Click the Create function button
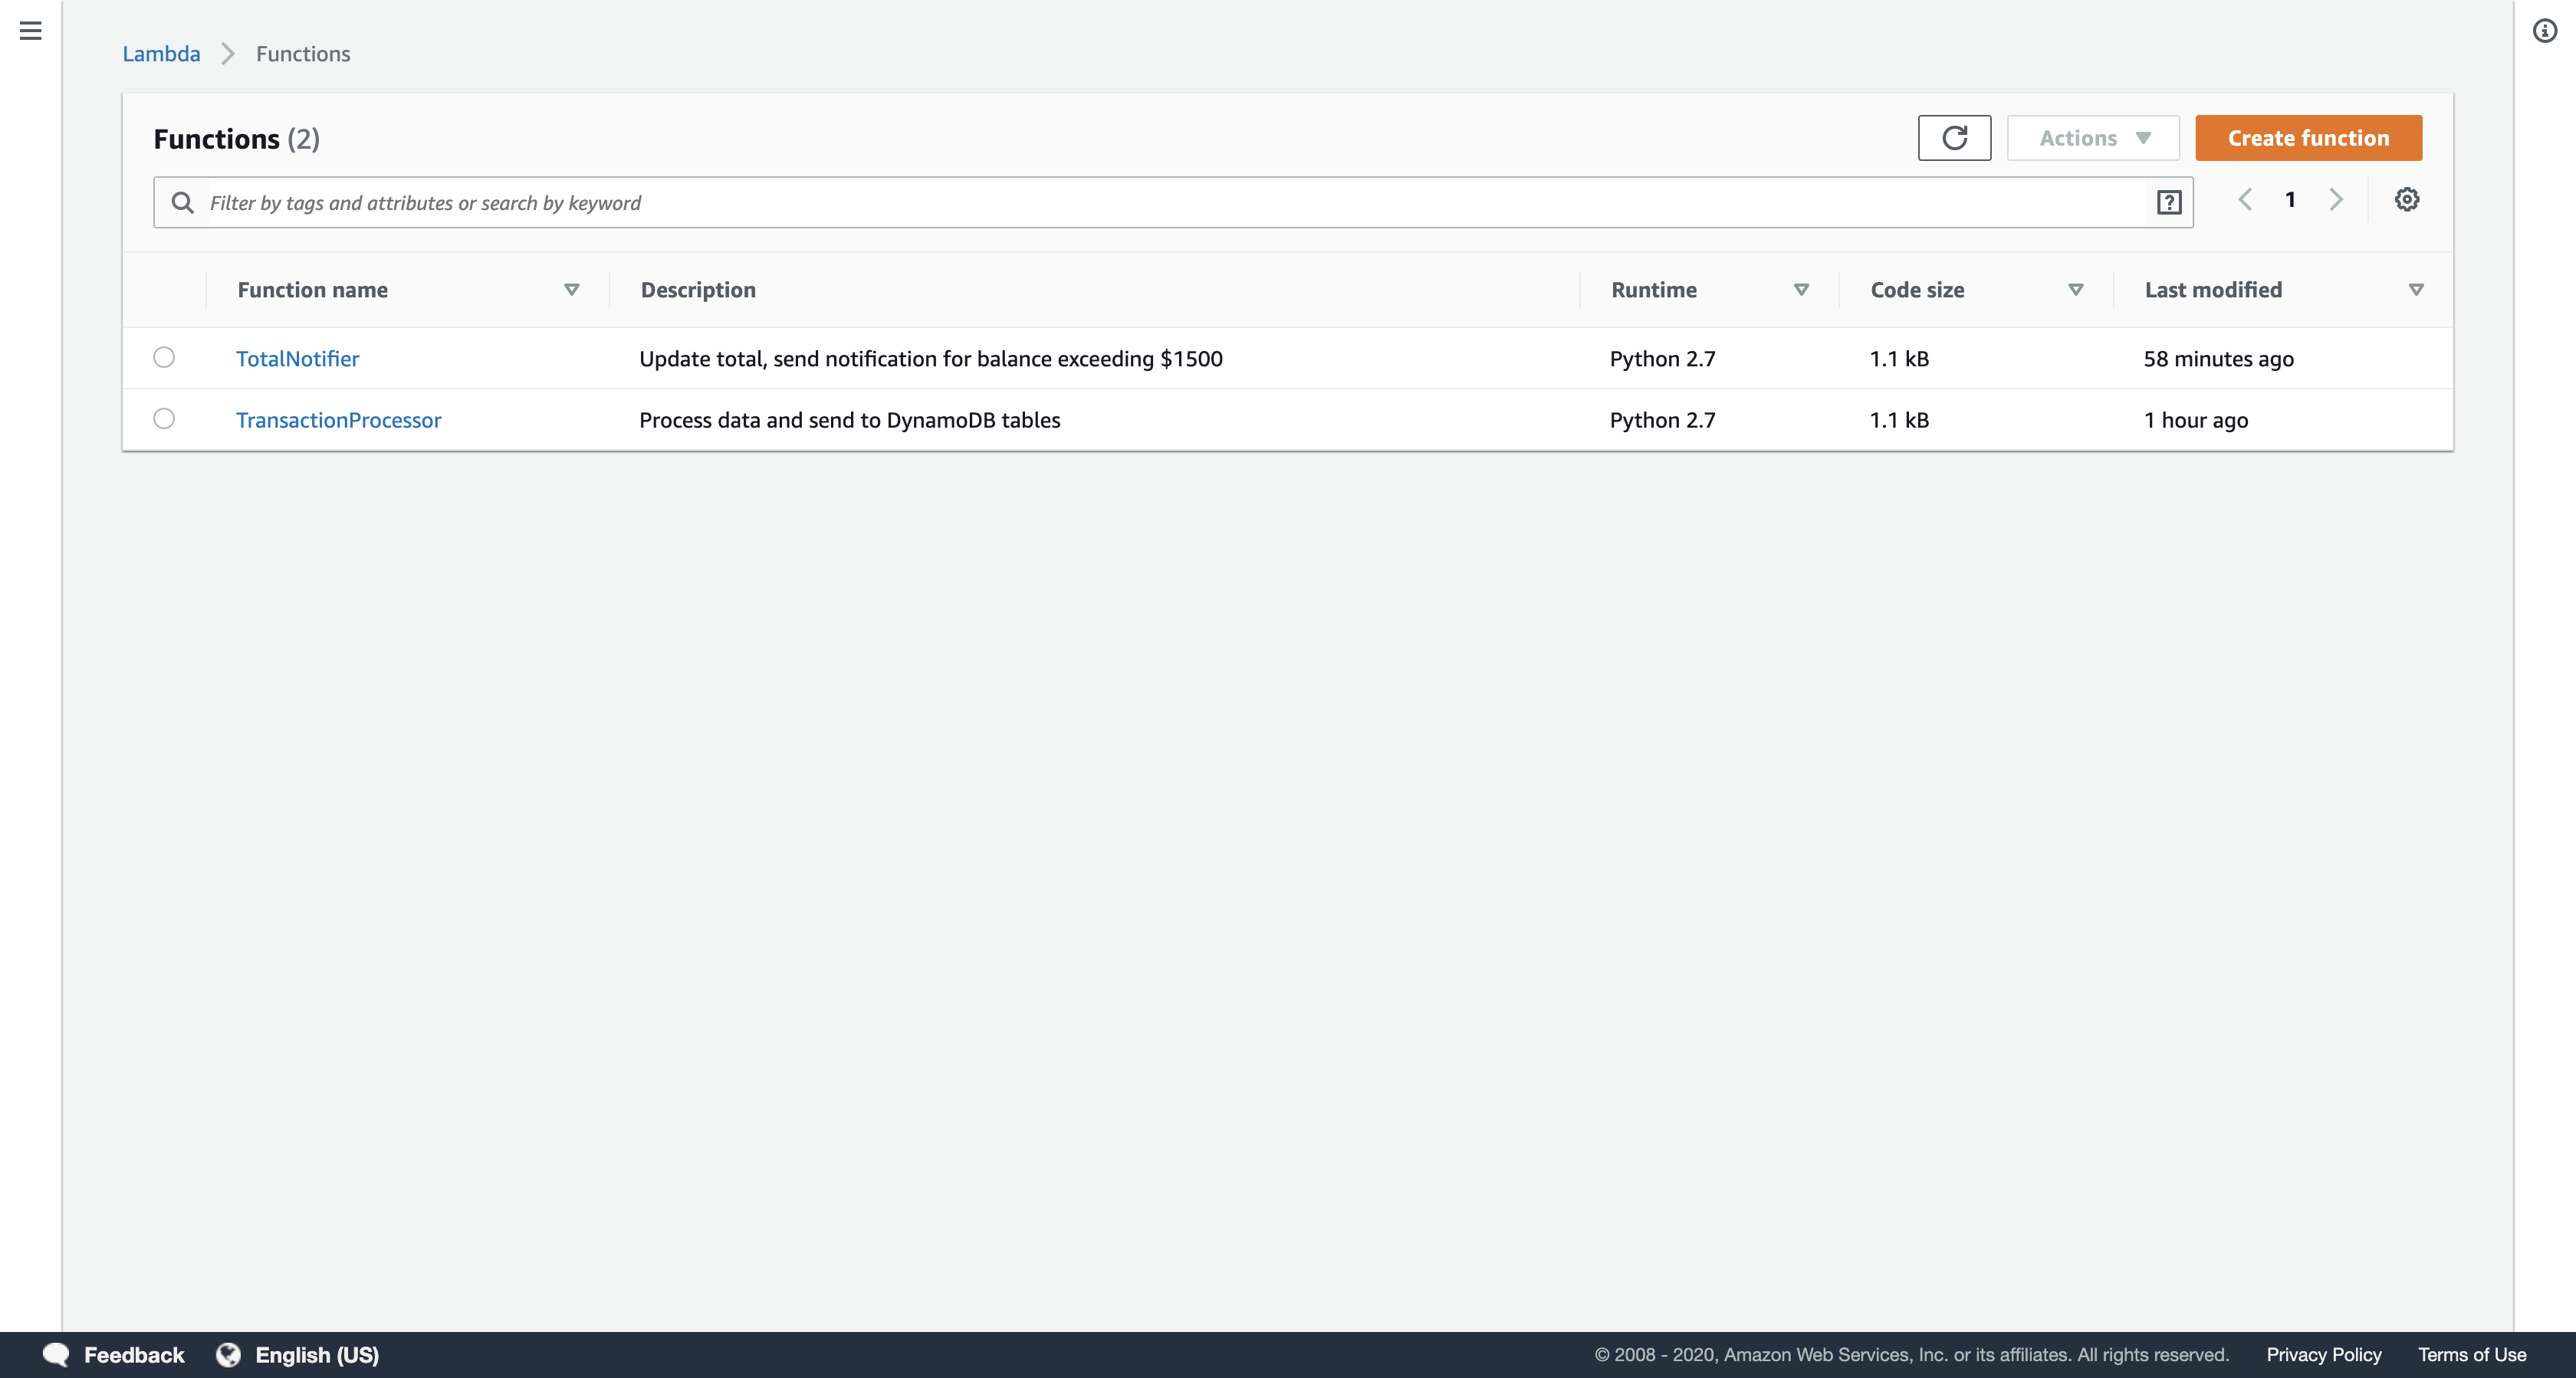Screen dimensions: 2576x1378 2308,138
